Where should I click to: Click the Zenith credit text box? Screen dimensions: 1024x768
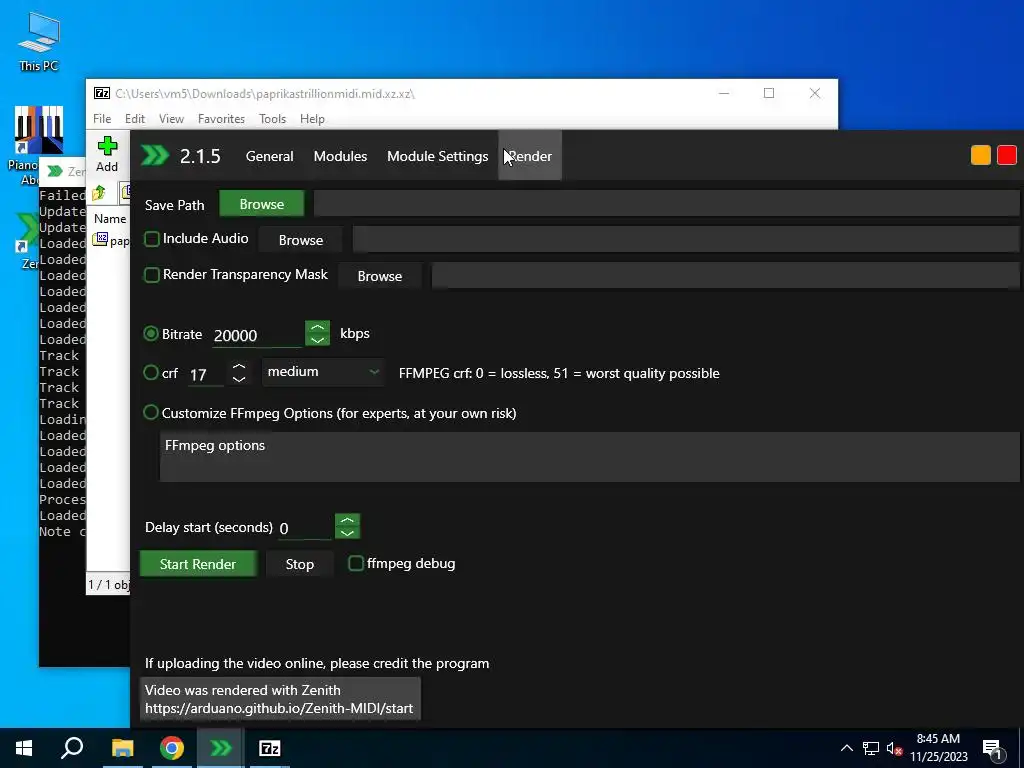(280, 699)
